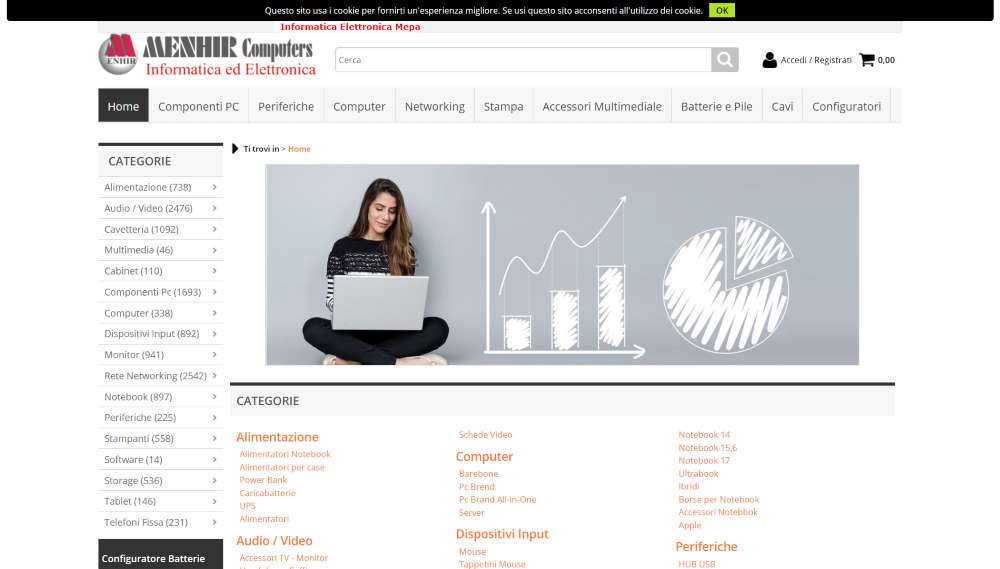
Task: Expand the Cabinet (110) chevron
Action: (214, 271)
